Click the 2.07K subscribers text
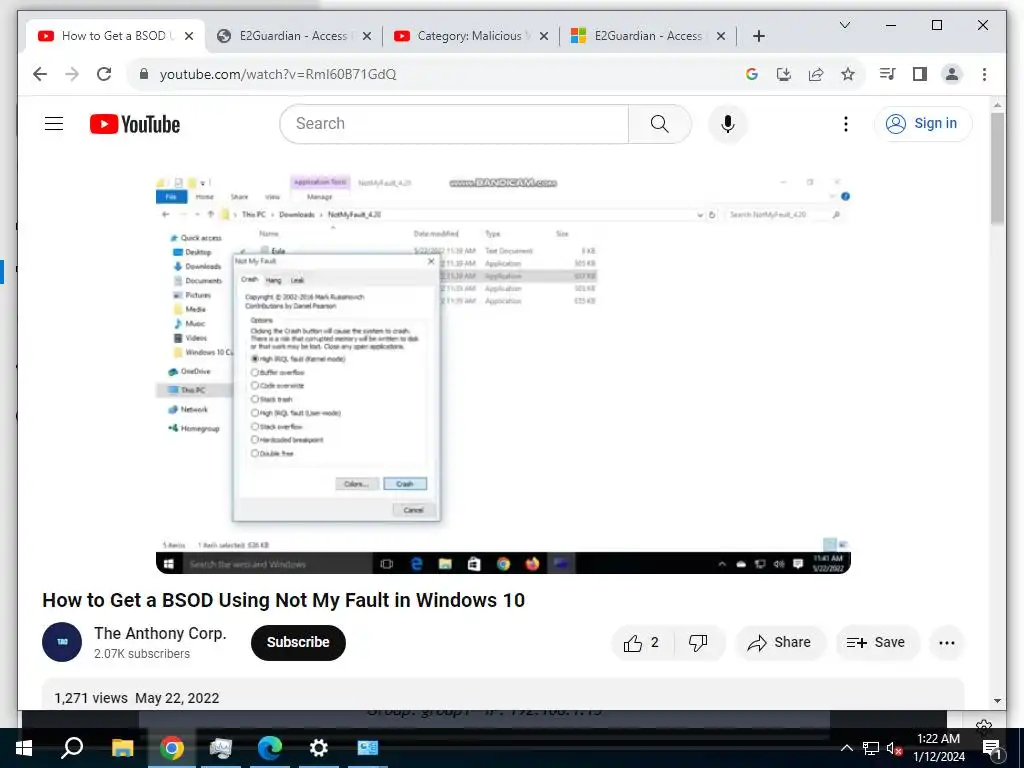Viewport: 1024px width, 768px height. tap(142, 654)
